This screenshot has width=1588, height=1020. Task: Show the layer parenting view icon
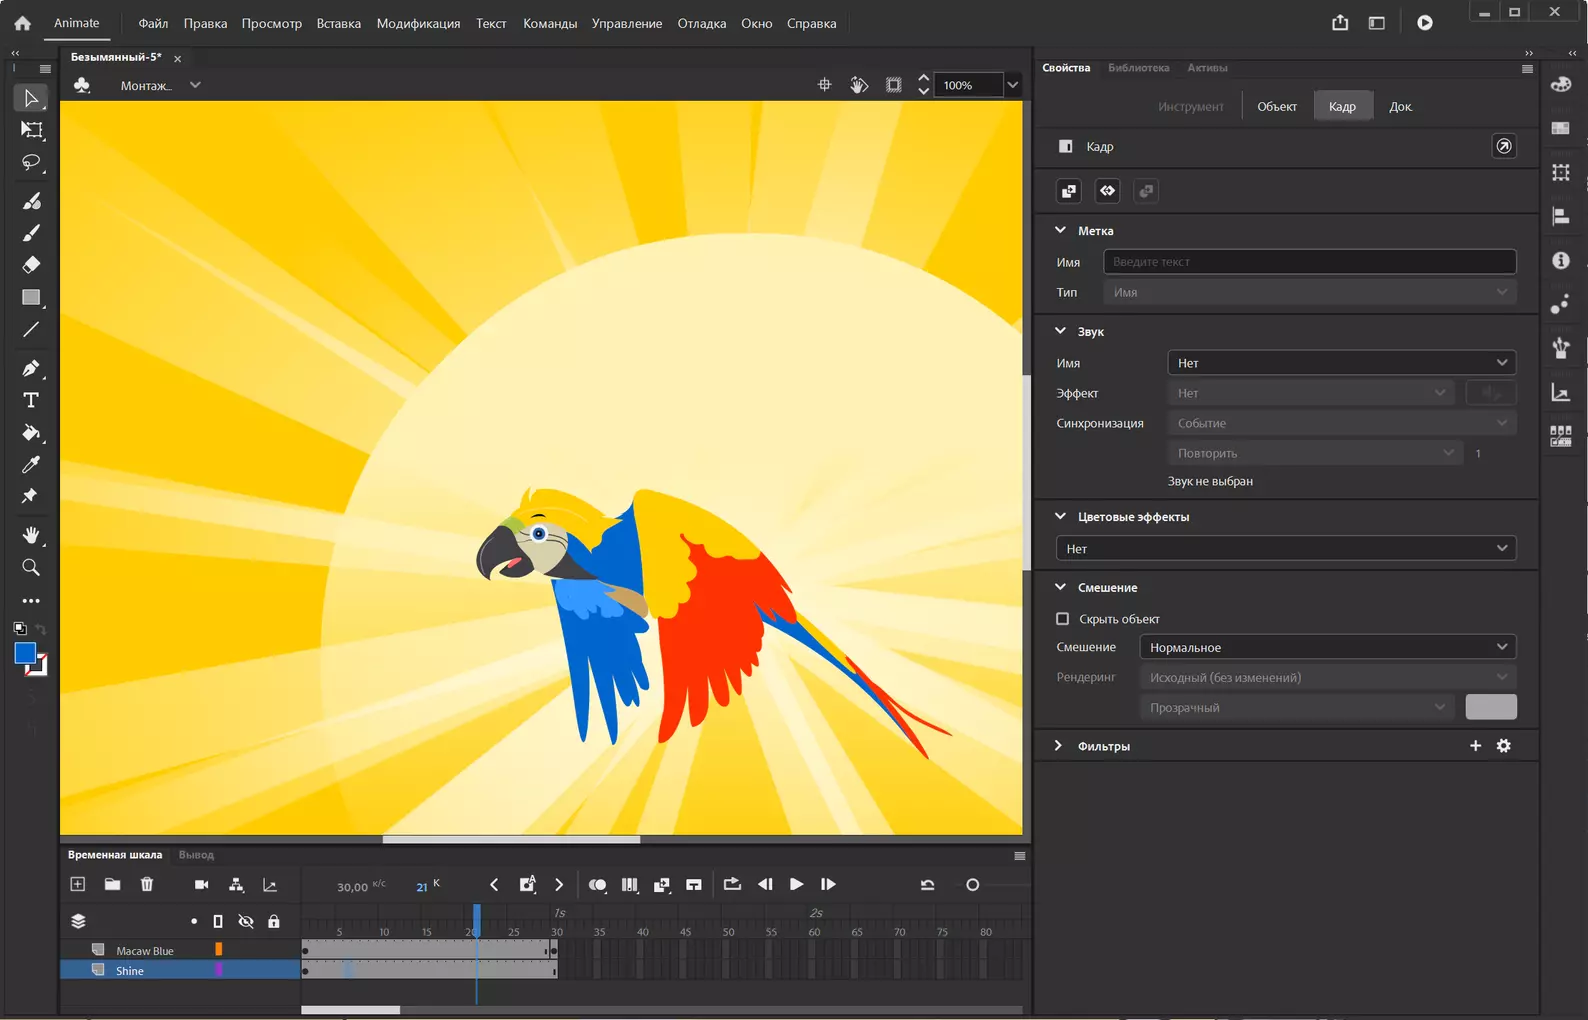point(236,884)
